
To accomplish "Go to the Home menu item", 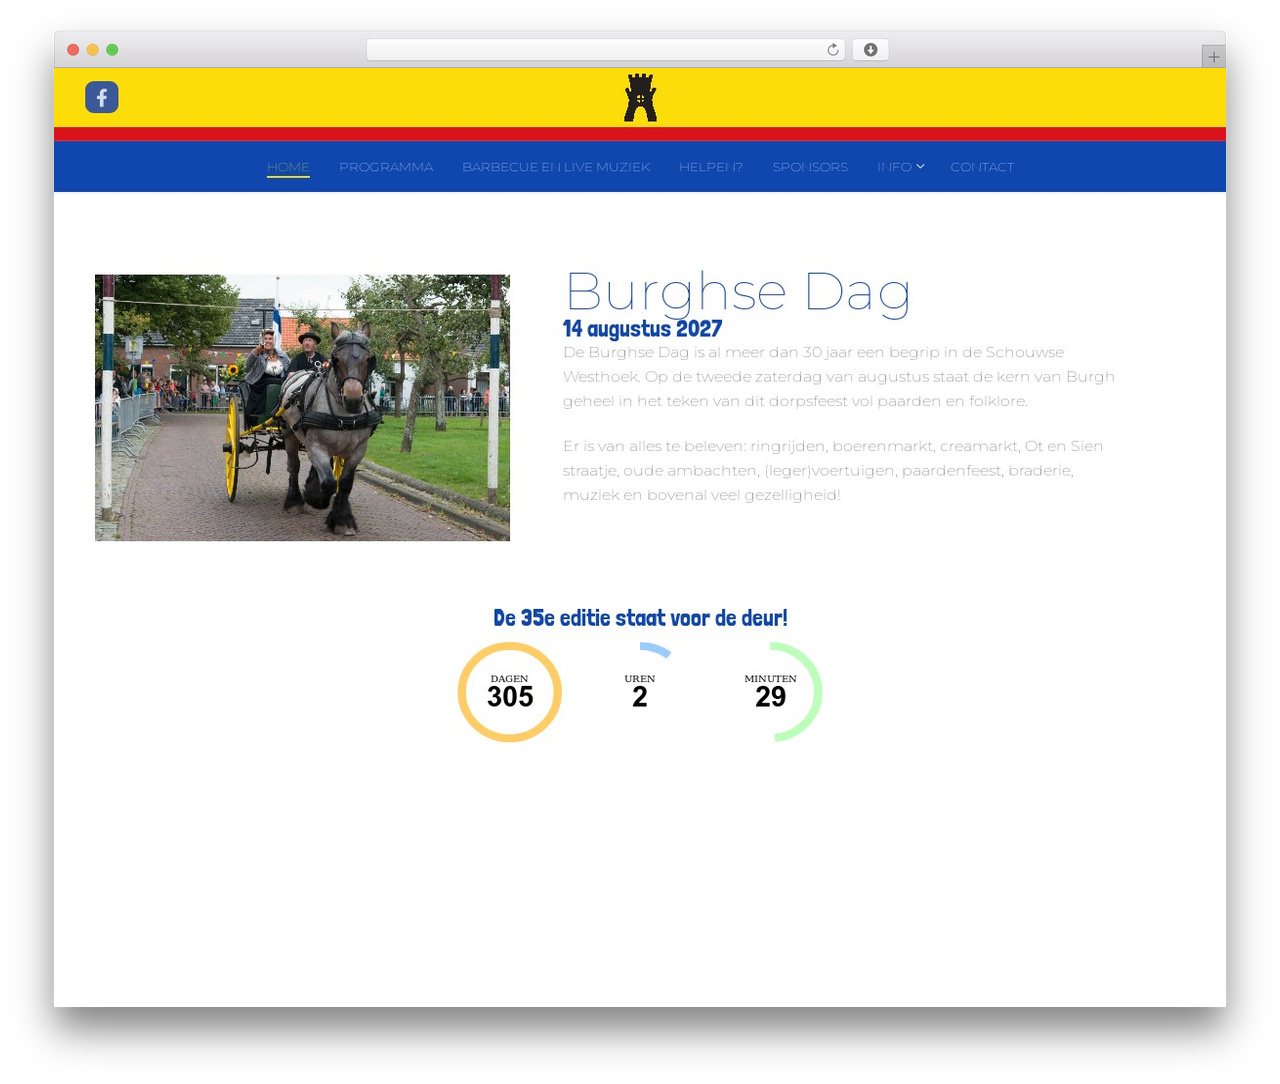I will pyautogui.click(x=288, y=167).
